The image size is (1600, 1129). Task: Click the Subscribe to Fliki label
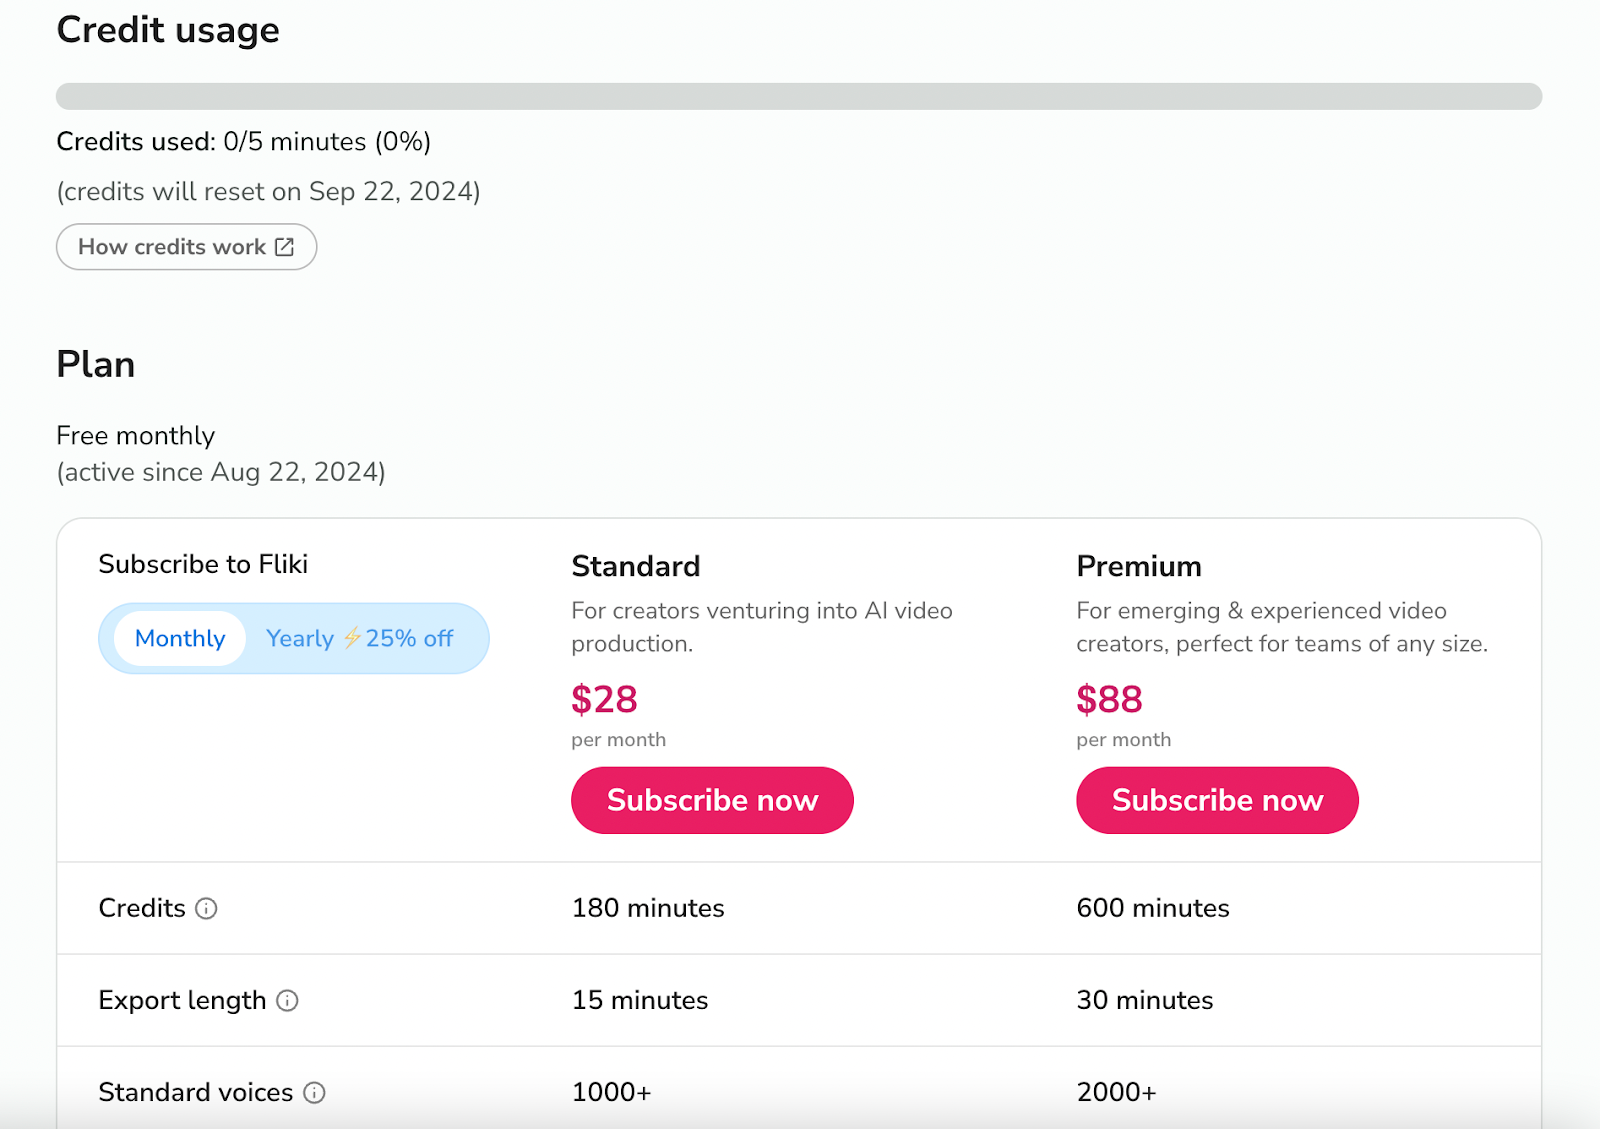tap(203, 563)
